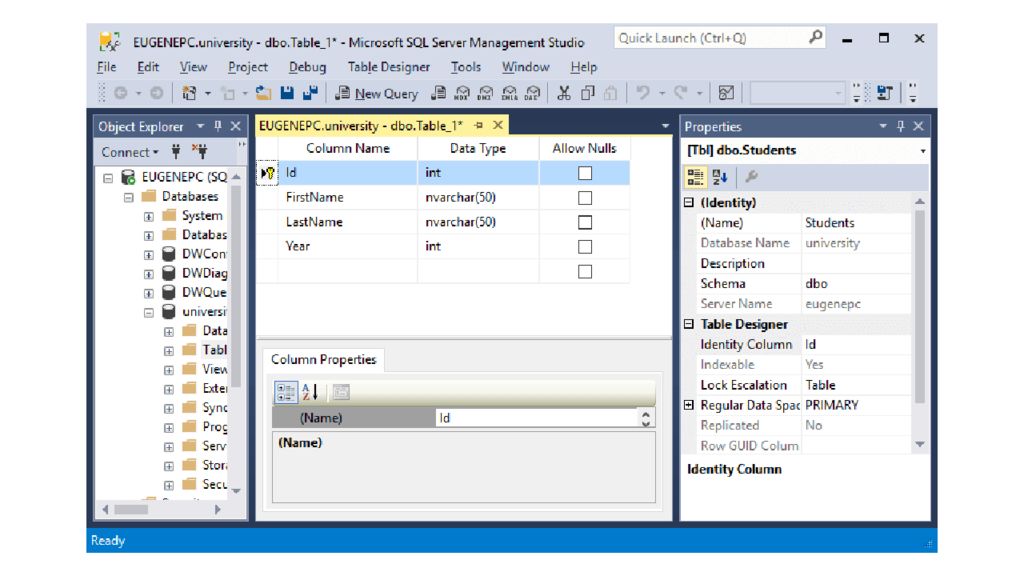
Task: Open the Connect dropdown in Object Explorer
Action: click(129, 152)
